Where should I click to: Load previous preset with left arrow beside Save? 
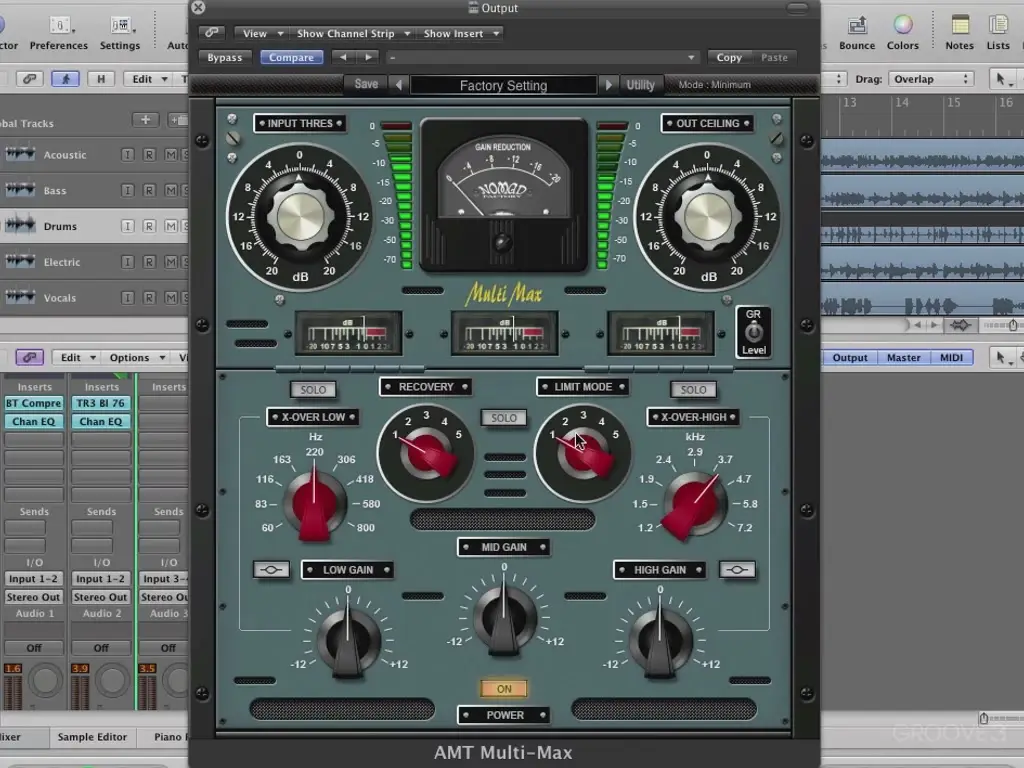tap(398, 85)
